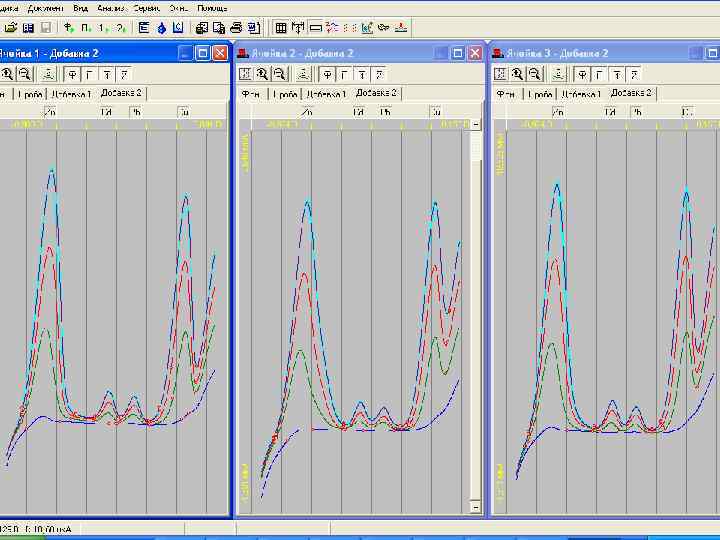Click the first copy-documents icon in main toolbar
The image size is (720, 540).
click(202, 28)
